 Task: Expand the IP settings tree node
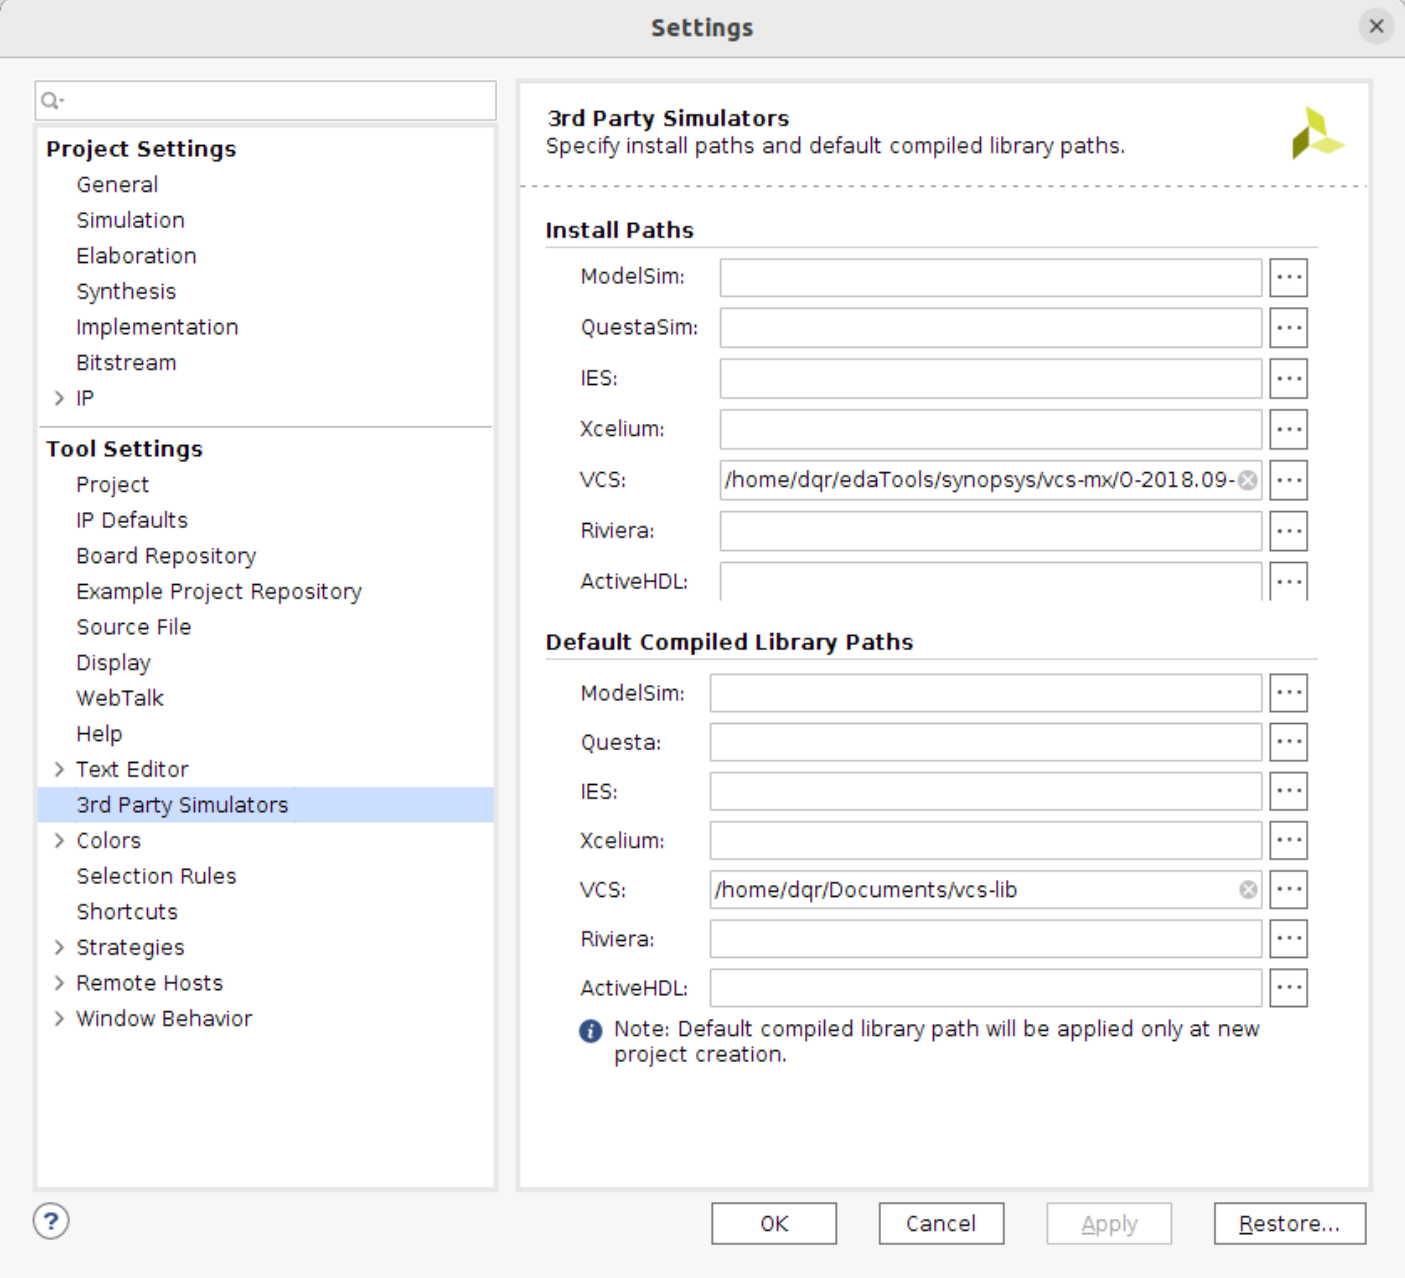[59, 398]
